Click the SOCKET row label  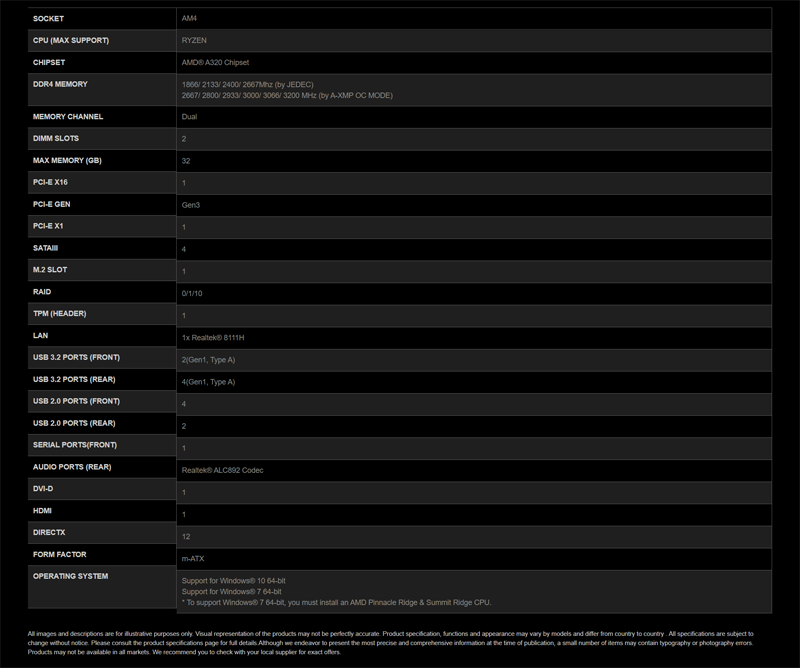(x=48, y=18)
